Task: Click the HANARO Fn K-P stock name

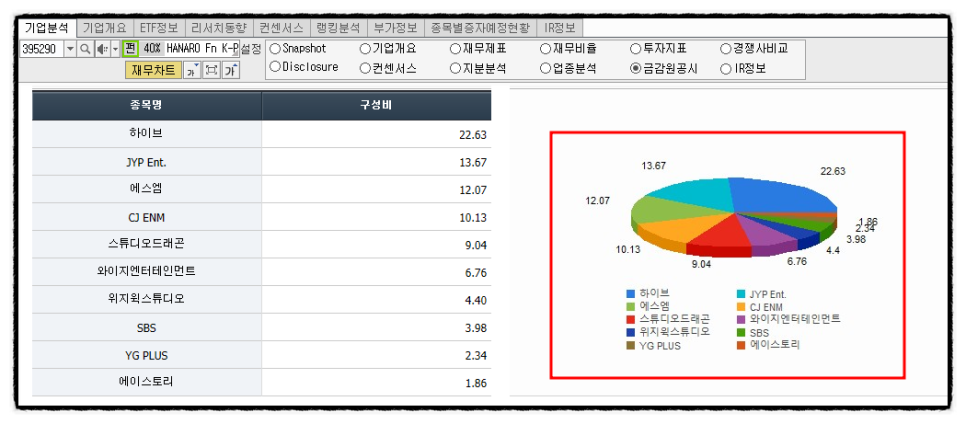Action: [x=201, y=48]
